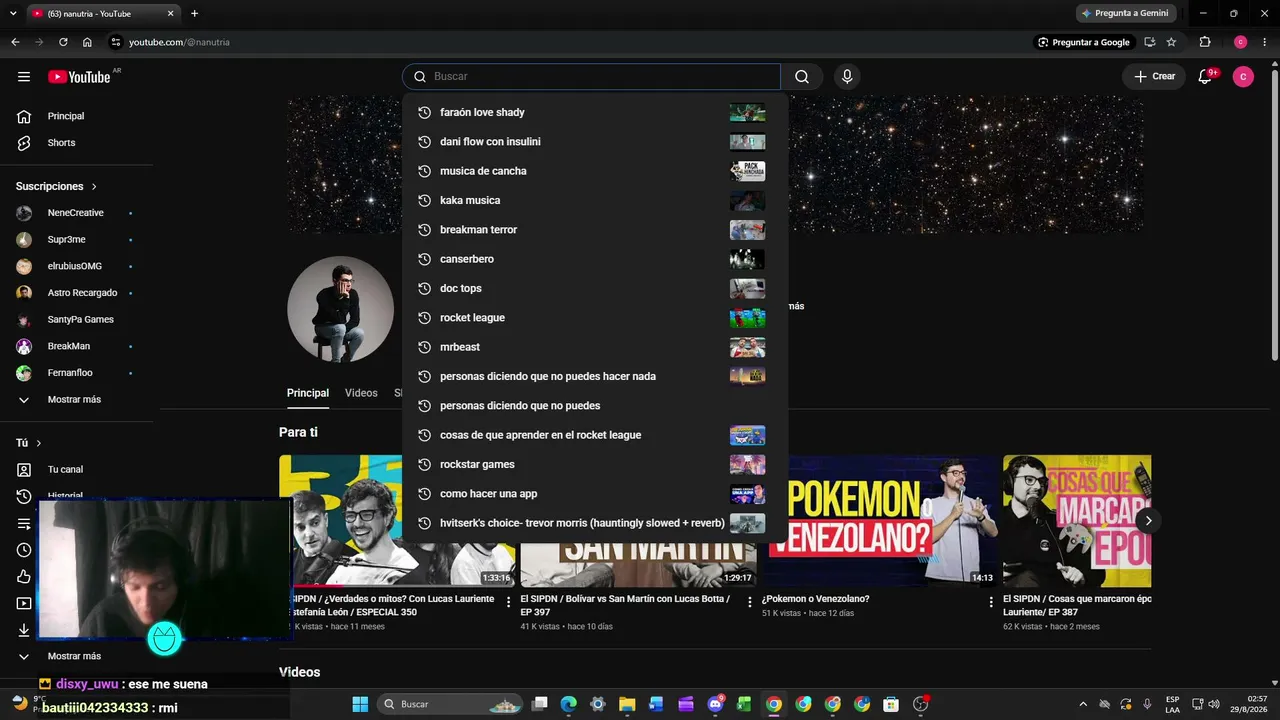Click the Fernanfloo channel avatar
1280x720 pixels.
[24, 373]
